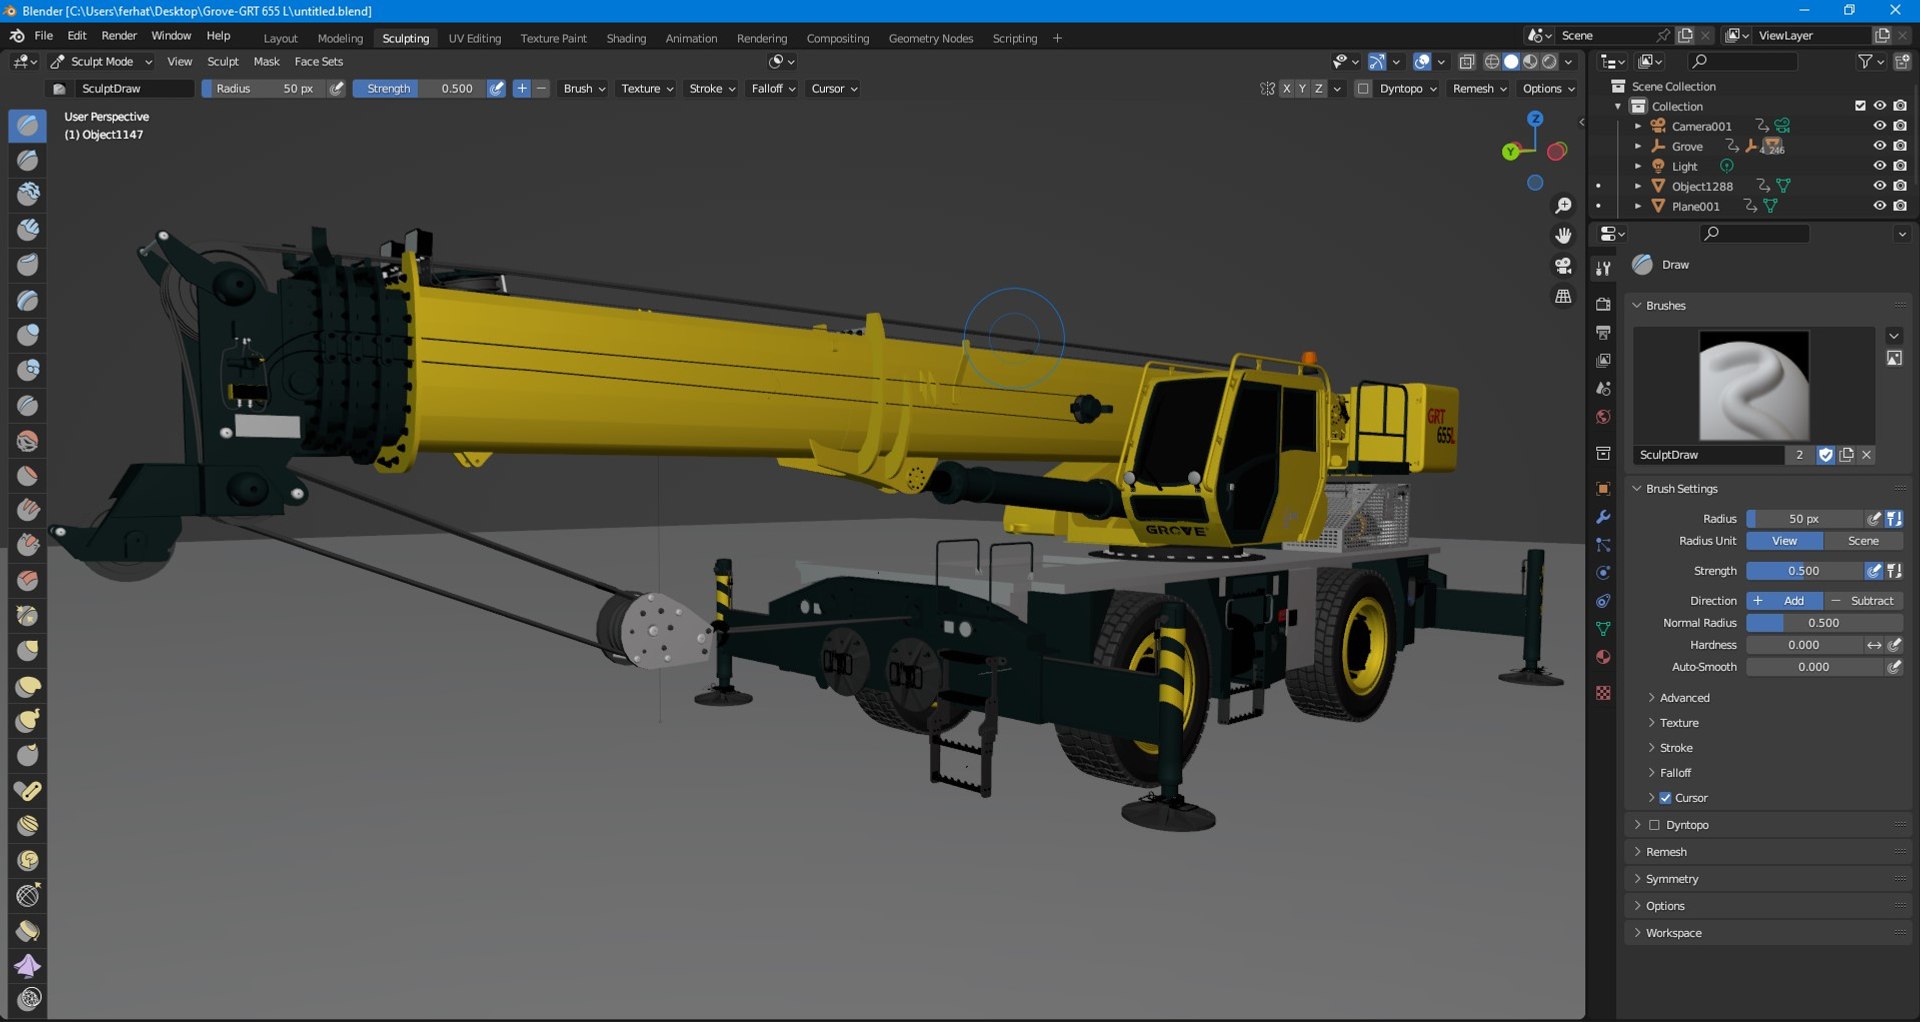Image resolution: width=1920 pixels, height=1022 pixels.
Task: Open the Sculpt Mode dropdown
Action: pyautogui.click(x=101, y=62)
